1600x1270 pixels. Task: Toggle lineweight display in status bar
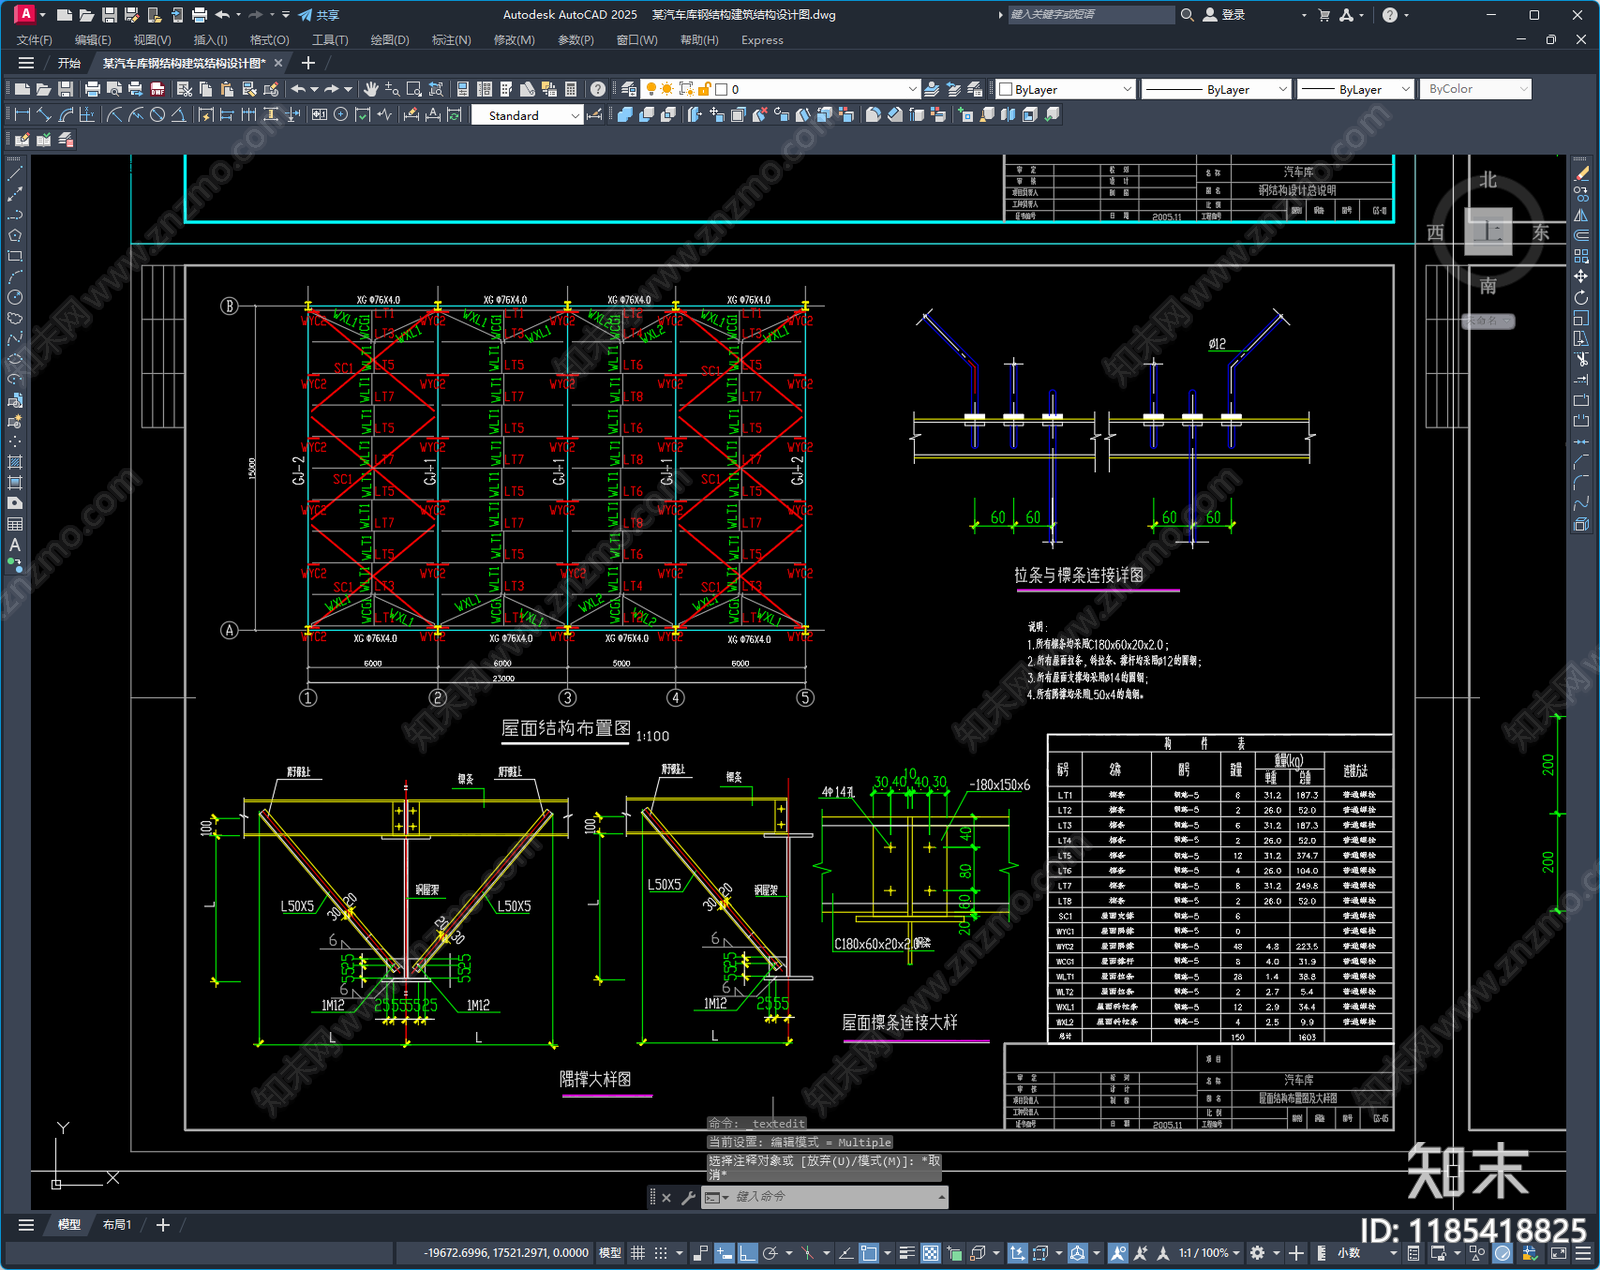[x=906, y=1253]
